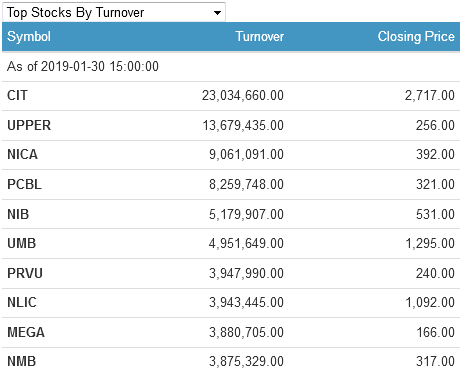The height and width of the screenshot is (373, 461).
Task: Click the dropdown arrow beside Top Stocks By Turnover
Action: click(217, 13)
